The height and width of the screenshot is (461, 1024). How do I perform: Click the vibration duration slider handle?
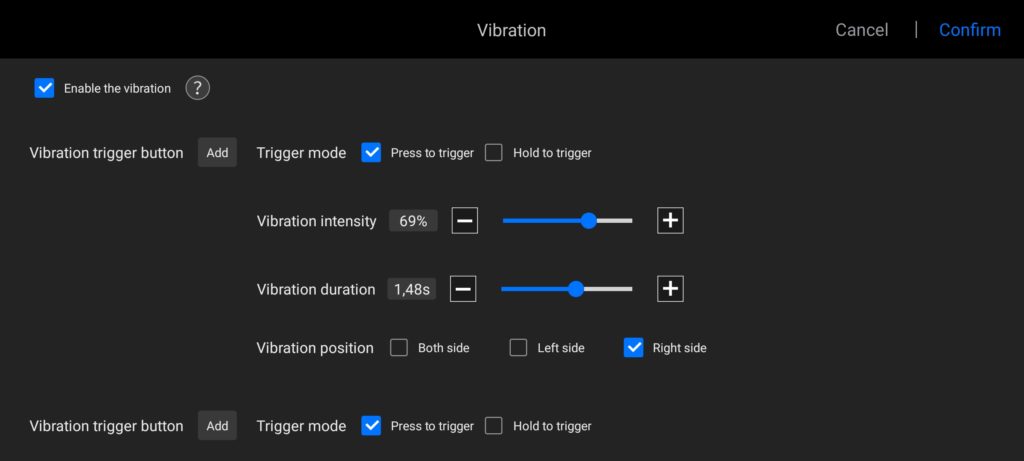pos(575,289)
